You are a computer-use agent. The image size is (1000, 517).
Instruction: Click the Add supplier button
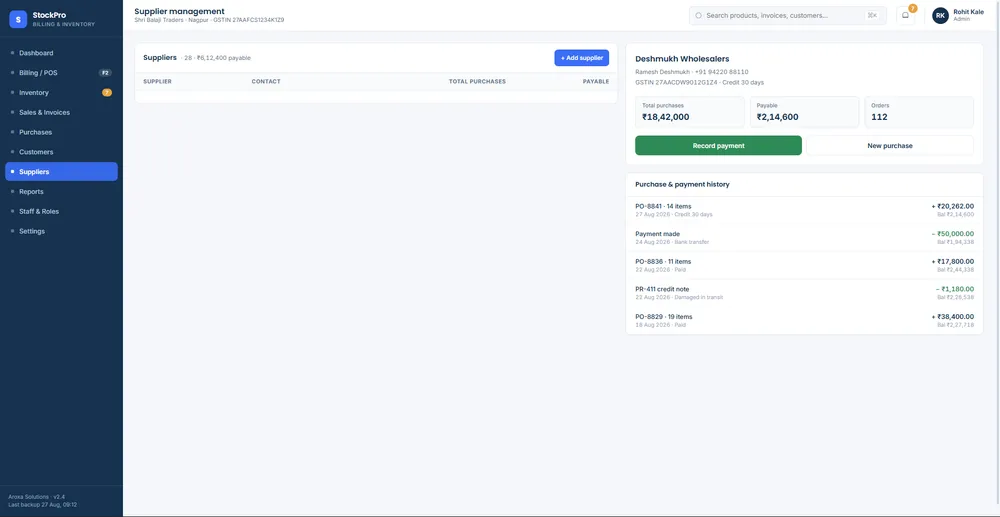click(x=582, y=58)
